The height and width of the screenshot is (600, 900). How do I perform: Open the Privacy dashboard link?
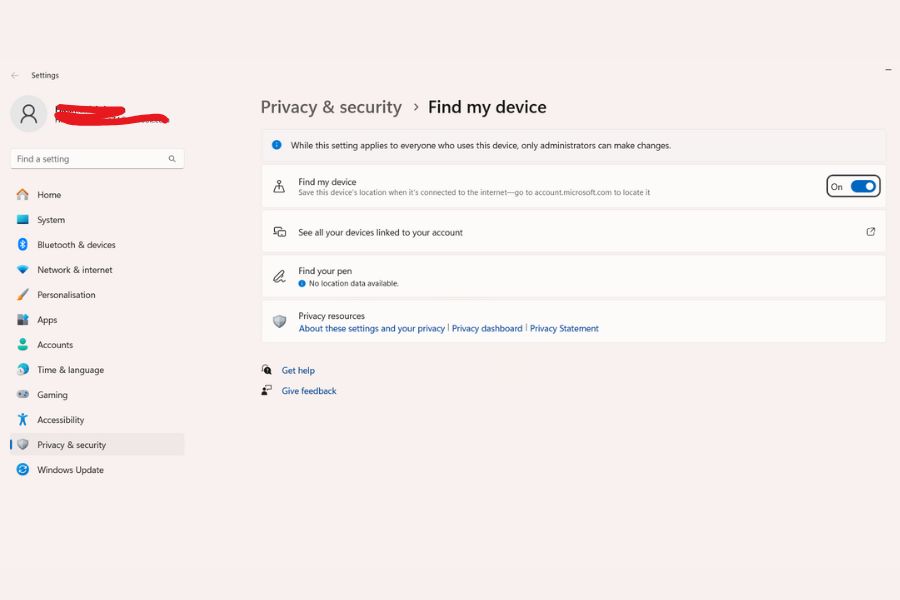click(x=487, y=329)
